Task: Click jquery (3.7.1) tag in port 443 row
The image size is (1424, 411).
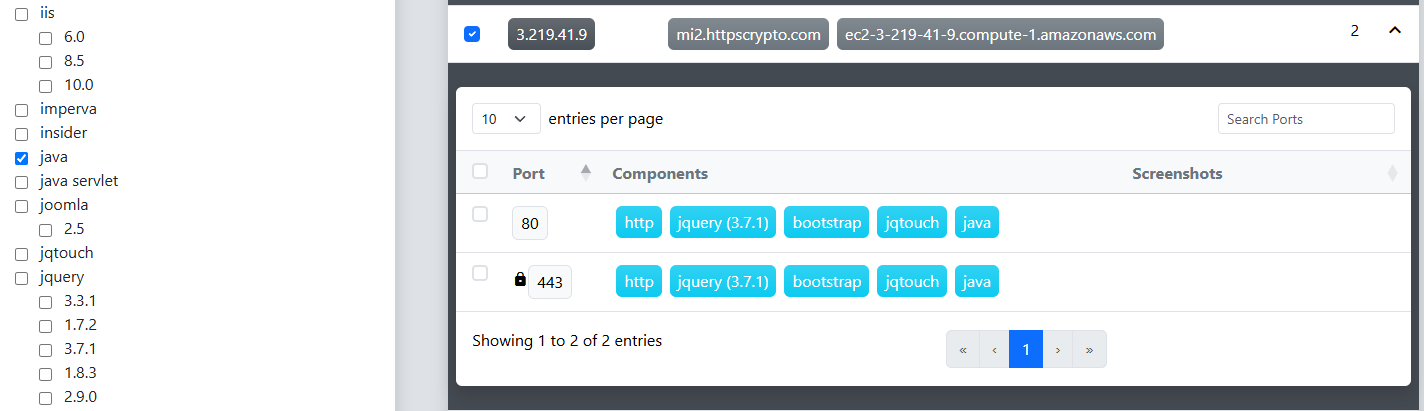Action: [x=723, y=282]
